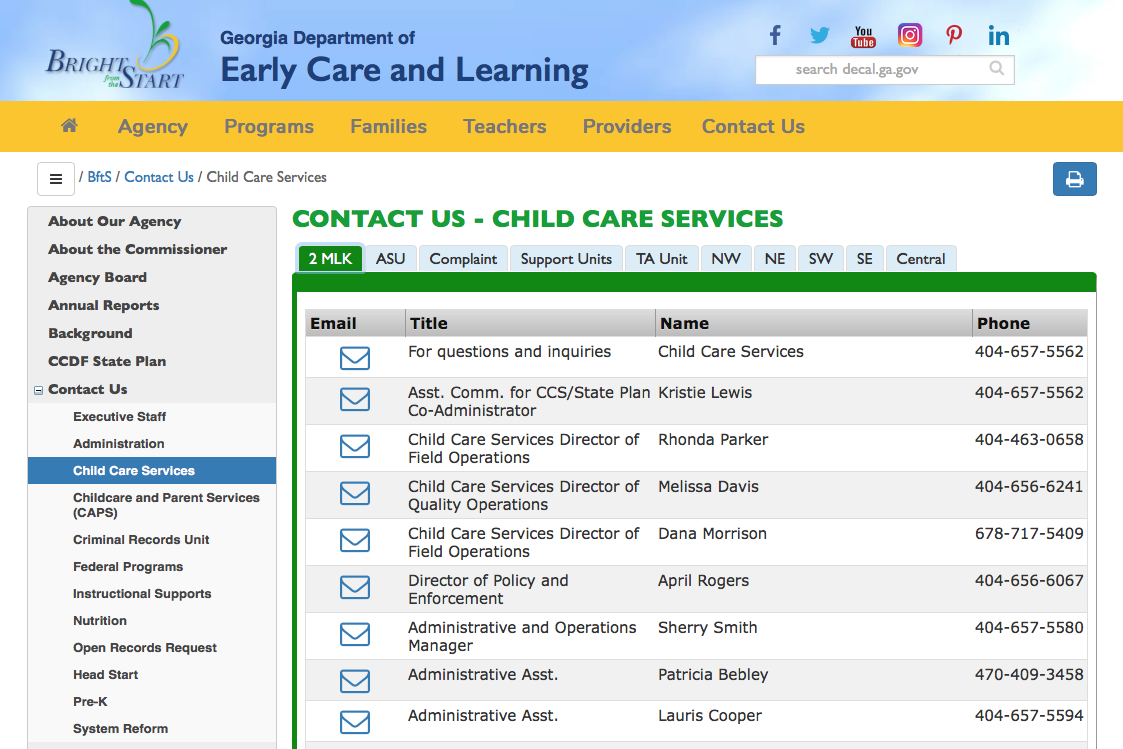Follow the BftS breadcrumb link

[100, 177]
